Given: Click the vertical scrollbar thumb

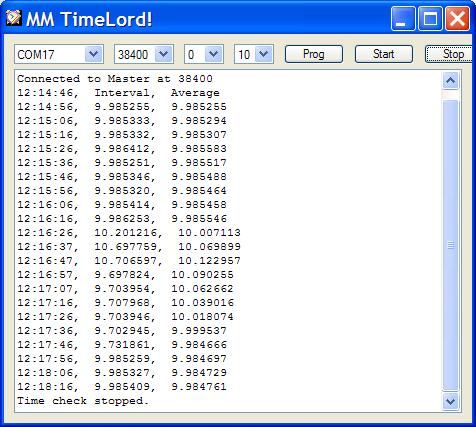Looking at the screenshot, I should (450, 245).
